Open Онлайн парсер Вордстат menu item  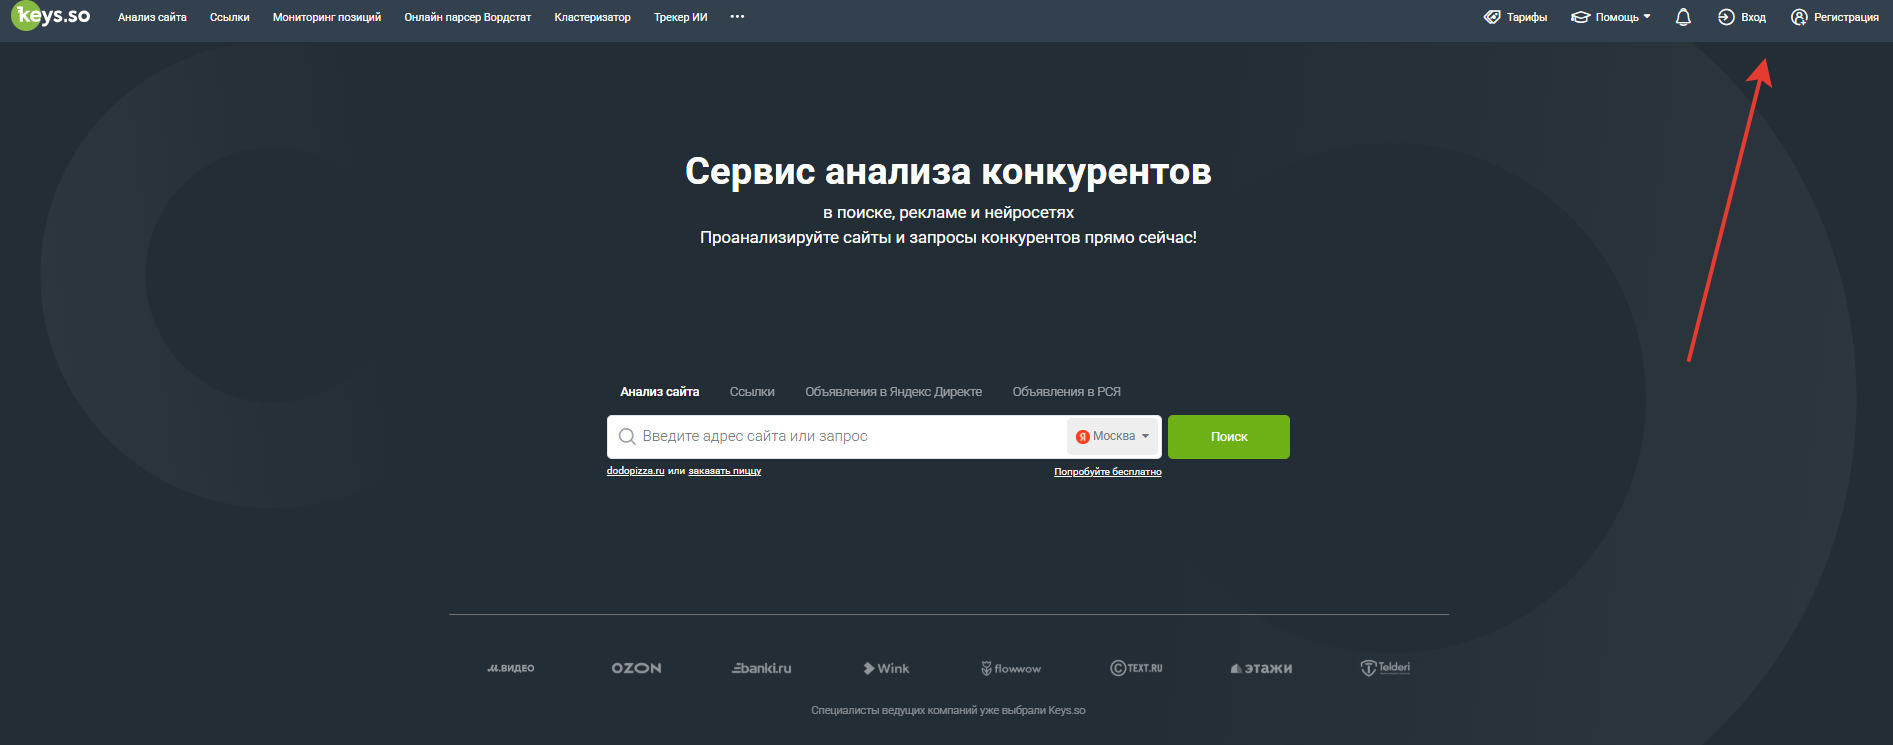[467, 17]
